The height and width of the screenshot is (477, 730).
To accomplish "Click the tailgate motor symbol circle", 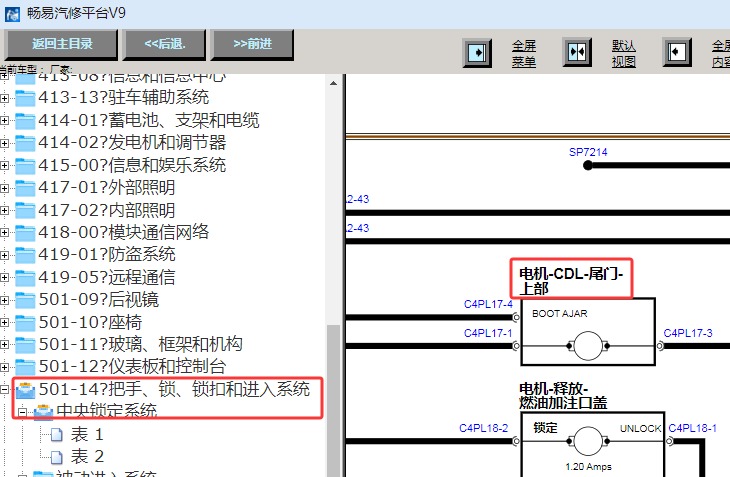I will coord(588,346).
